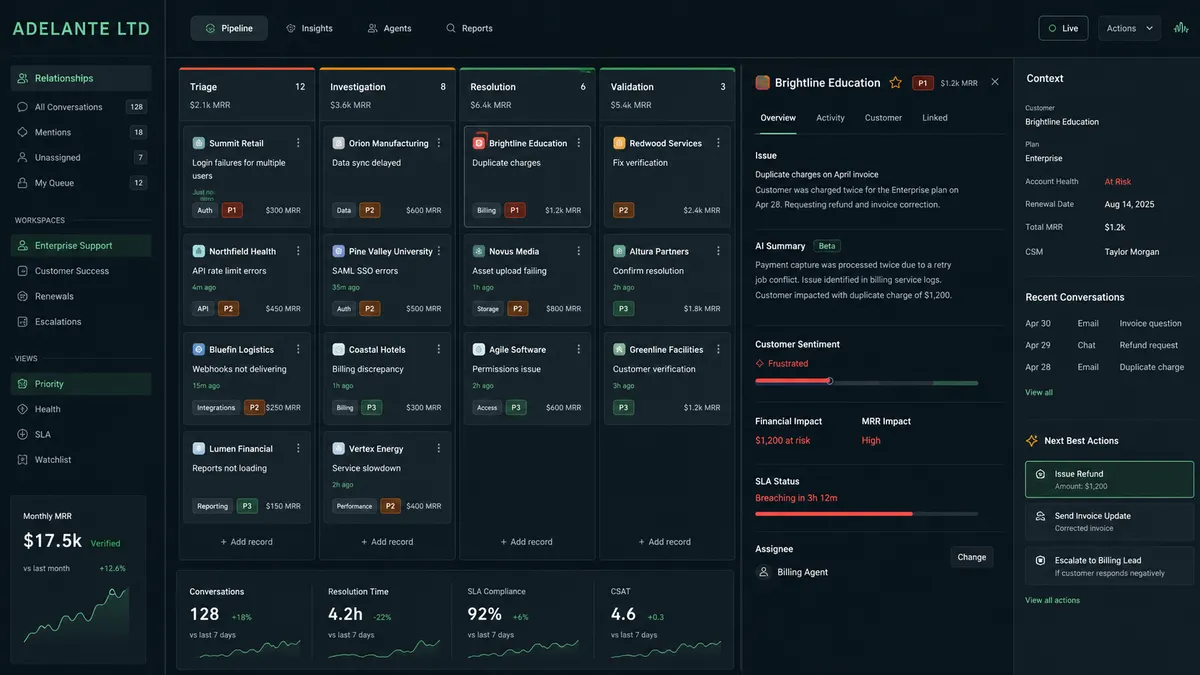Open the Altura Partners card menu dots

pyautogui.click(x=718, y=251)
